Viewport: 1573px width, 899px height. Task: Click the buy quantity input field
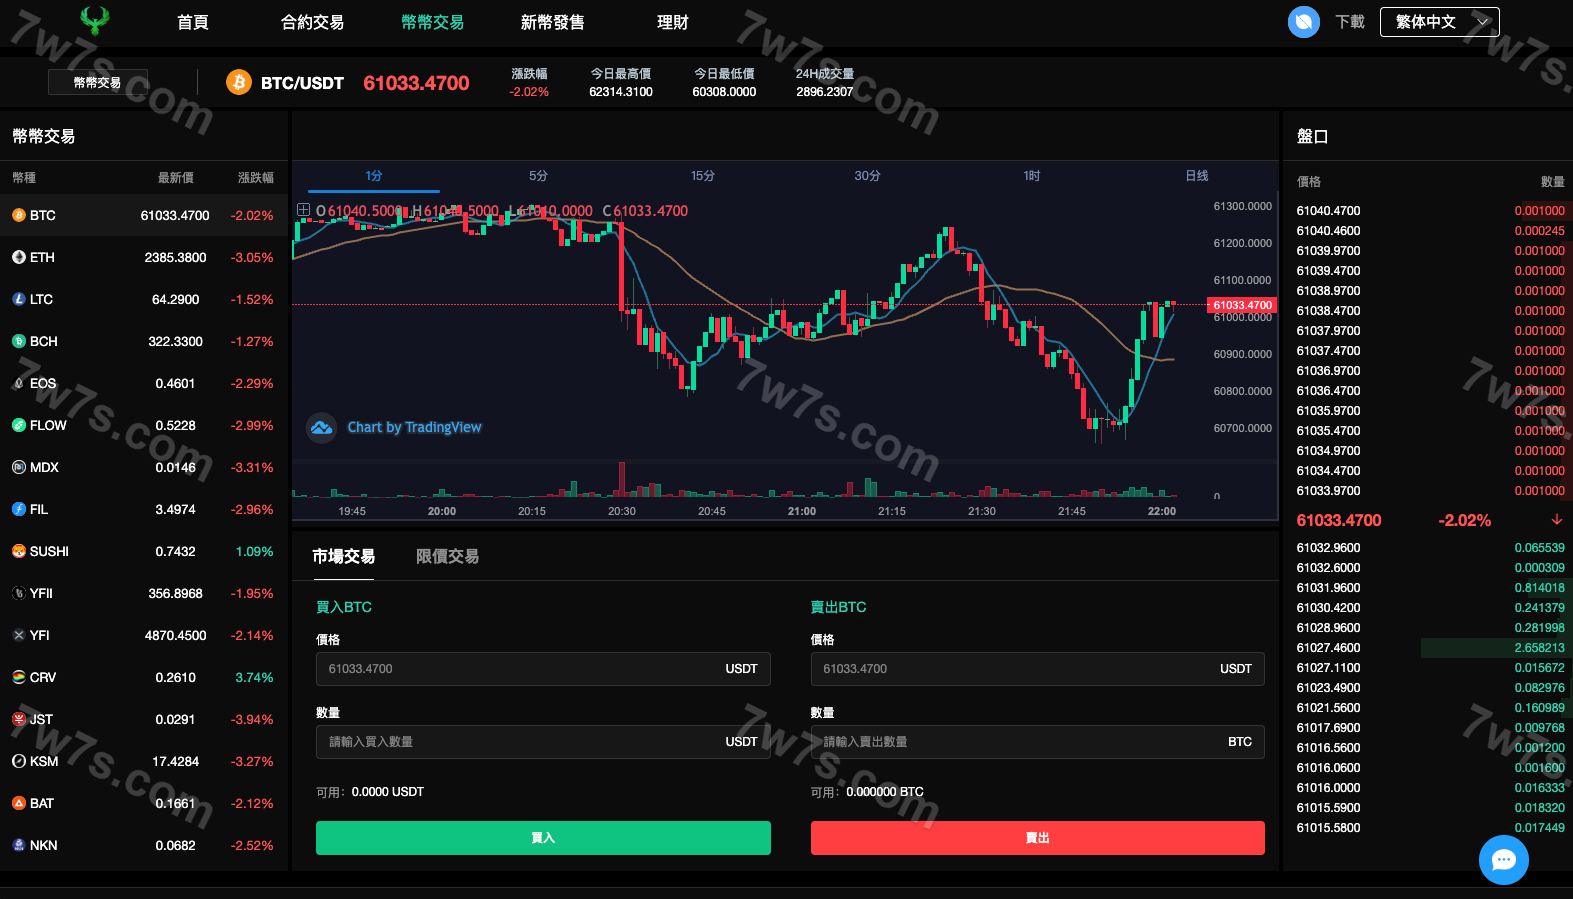click(x=520, y=742)
